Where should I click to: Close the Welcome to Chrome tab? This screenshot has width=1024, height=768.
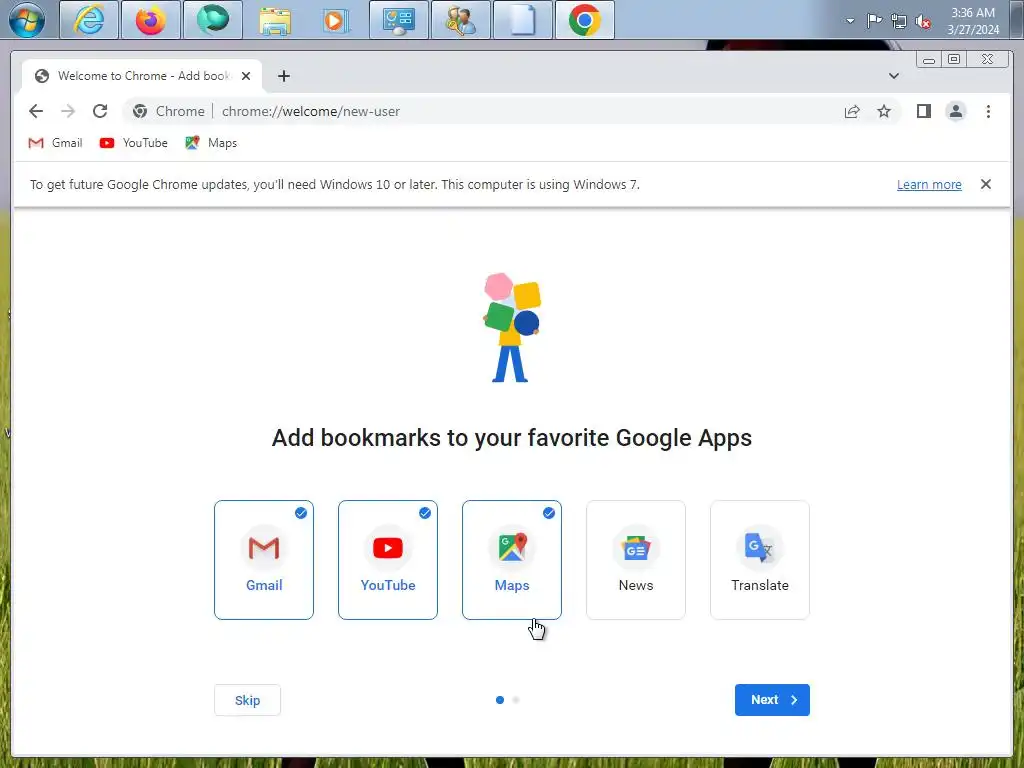click(x=246, y=76)
